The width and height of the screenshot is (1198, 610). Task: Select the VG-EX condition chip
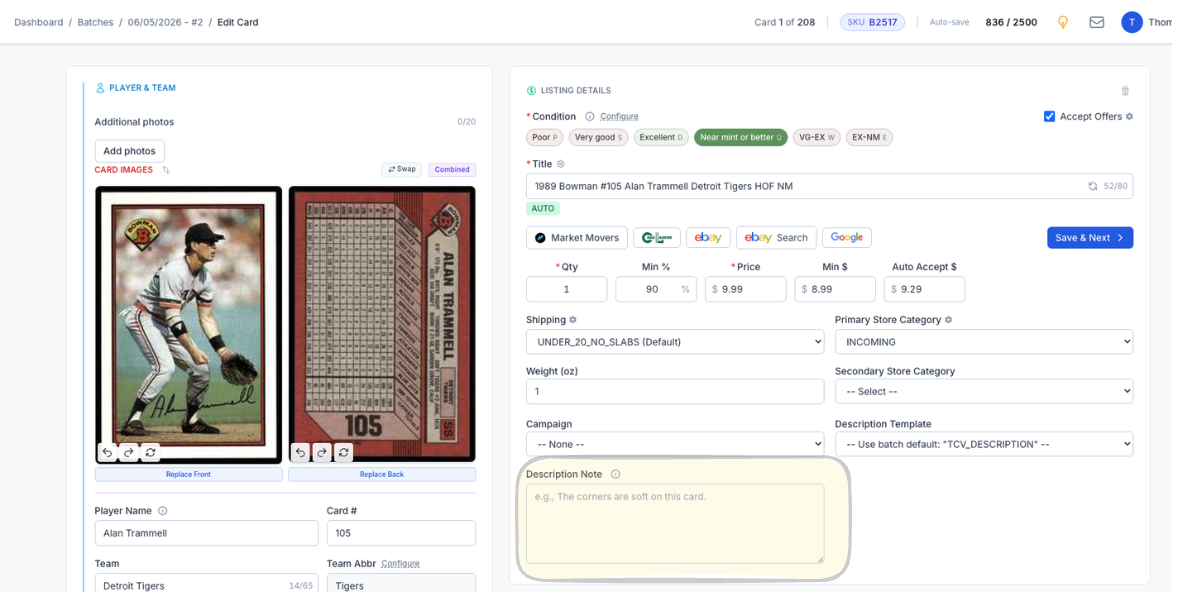coord(817,138)
